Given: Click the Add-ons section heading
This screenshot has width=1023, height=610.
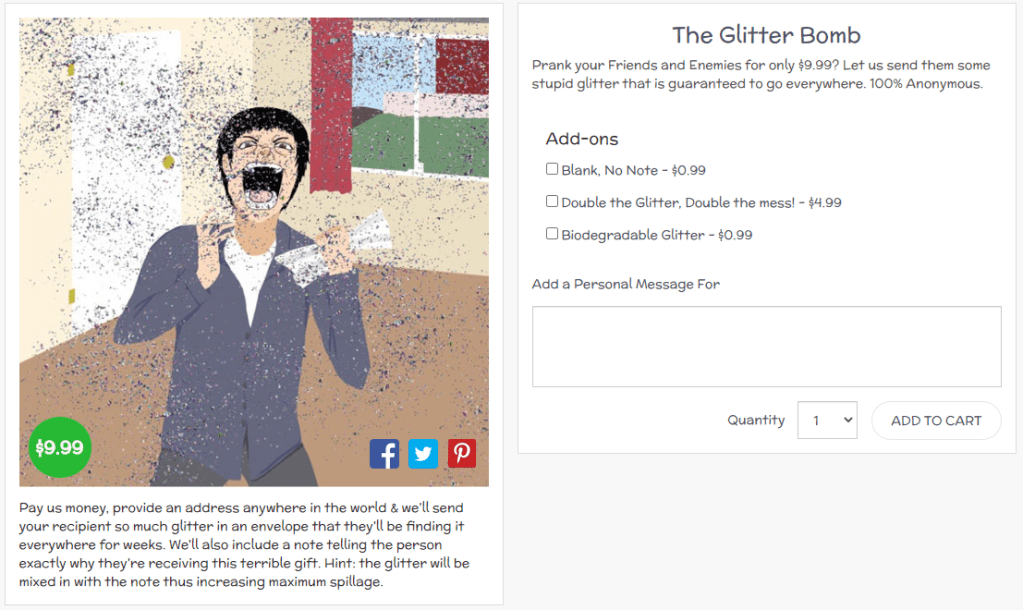Looking at the screenshot, I should click(x=582, y=139).
